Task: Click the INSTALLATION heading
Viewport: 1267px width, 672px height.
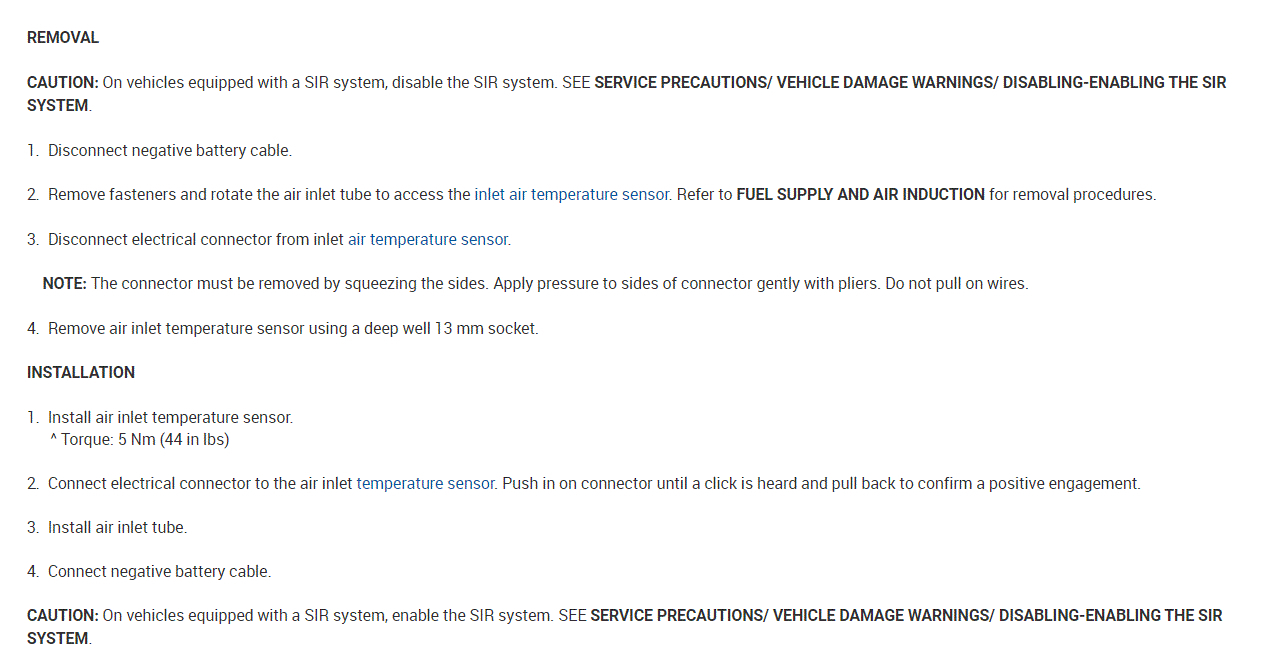Action: (81, 373)
